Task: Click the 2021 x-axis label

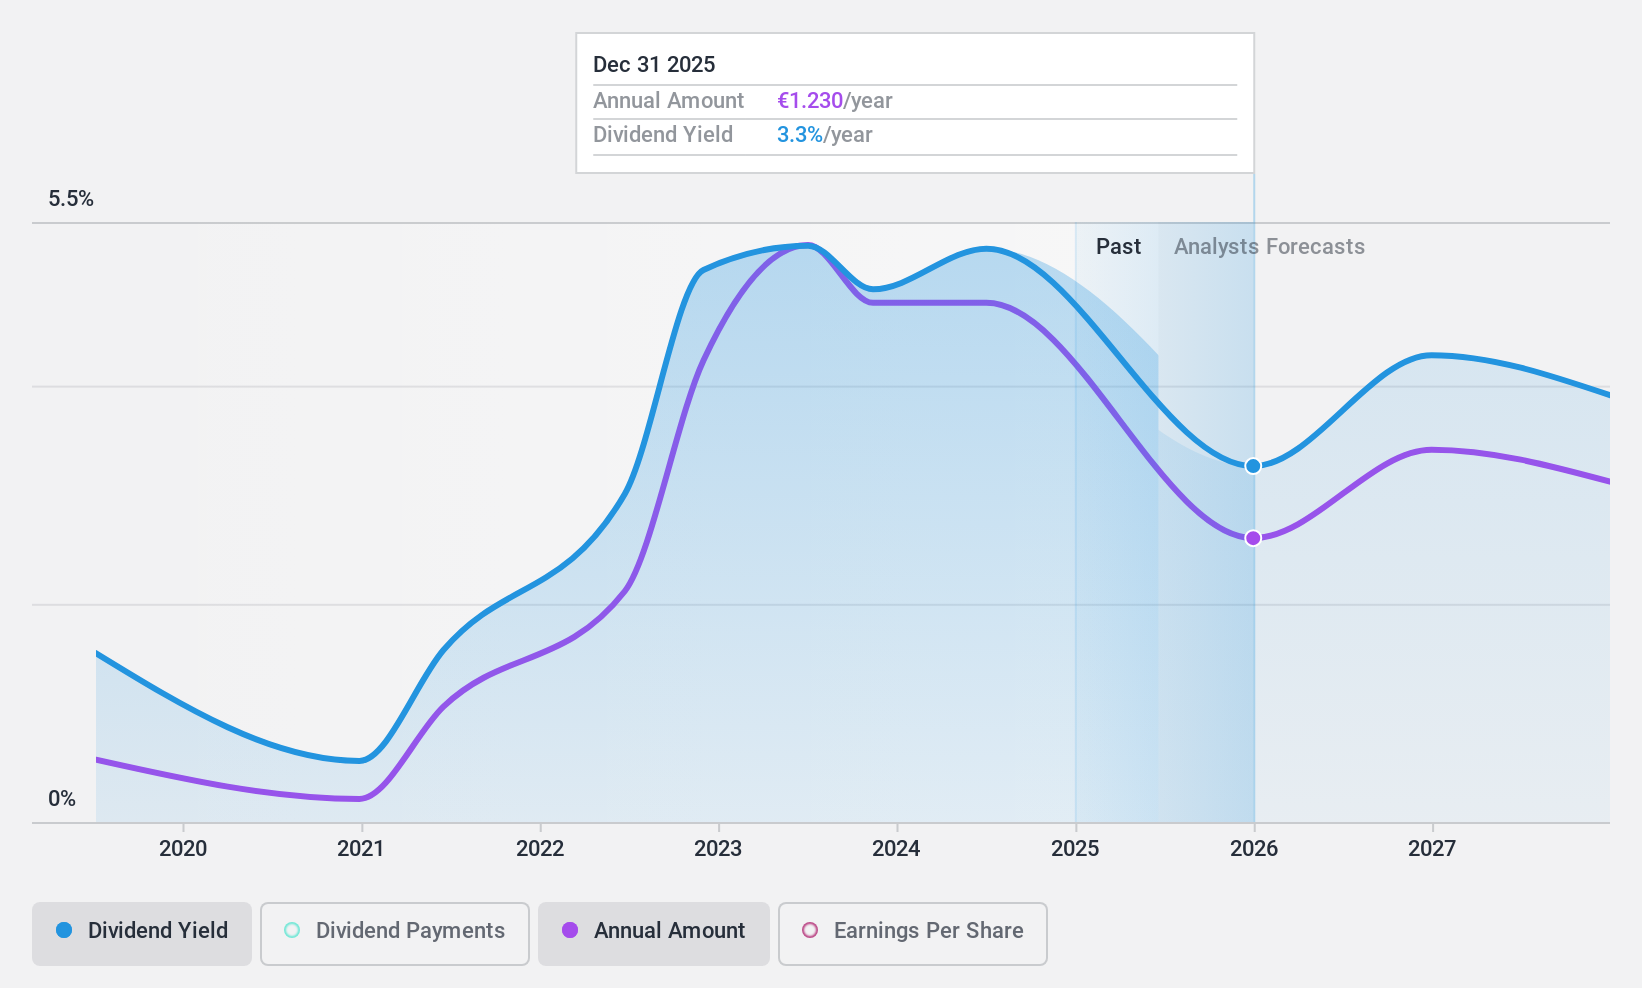Action: click(x=361, y=849)
